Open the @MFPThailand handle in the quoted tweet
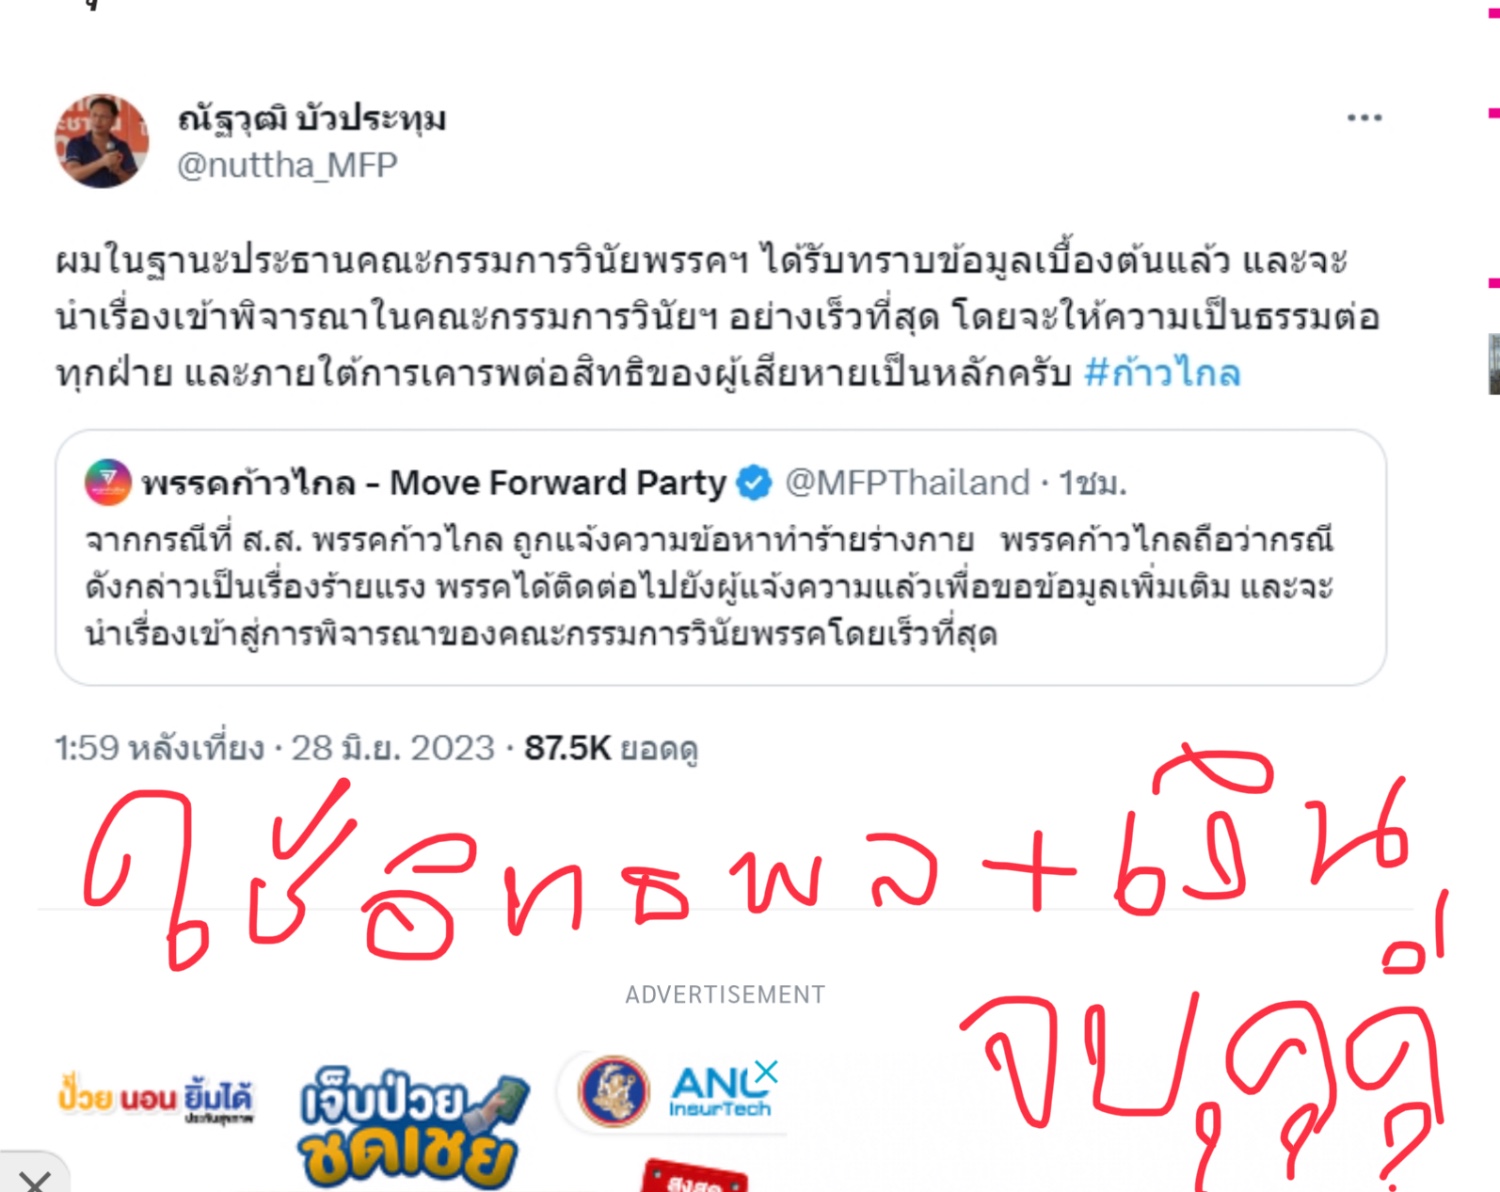 click(907, 483)
